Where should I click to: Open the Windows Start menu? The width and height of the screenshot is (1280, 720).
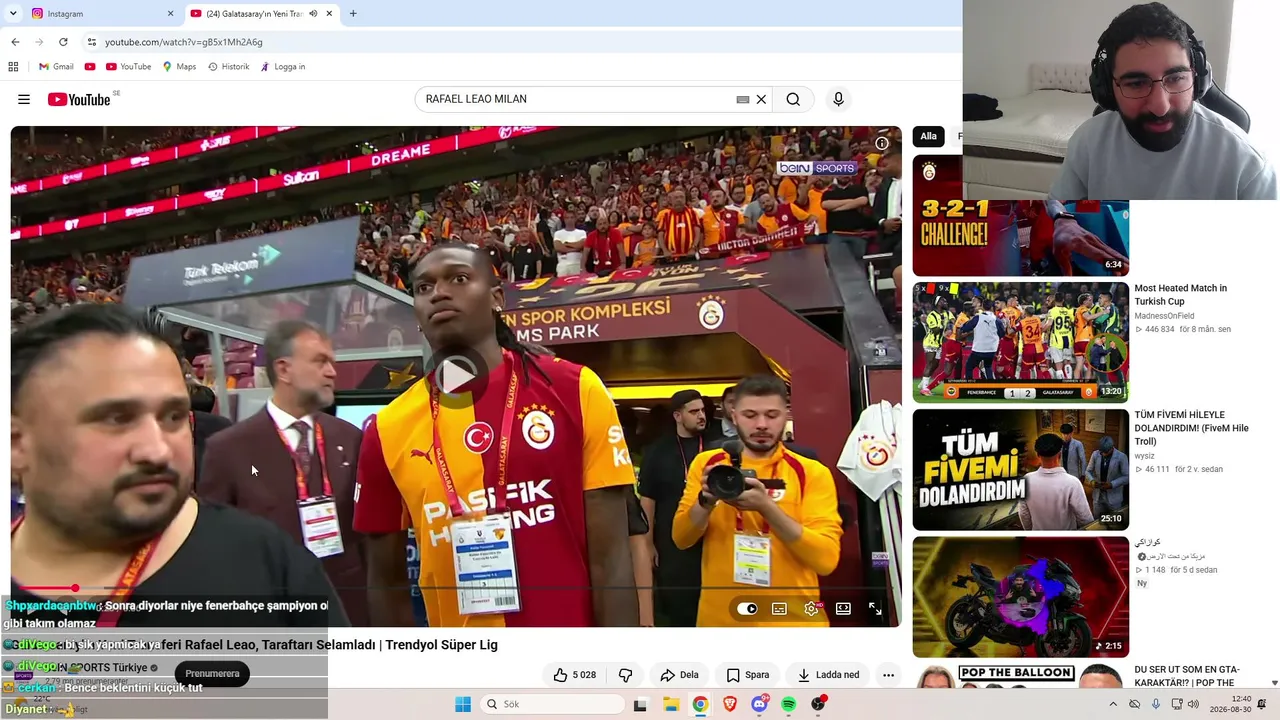coord(463,704)
